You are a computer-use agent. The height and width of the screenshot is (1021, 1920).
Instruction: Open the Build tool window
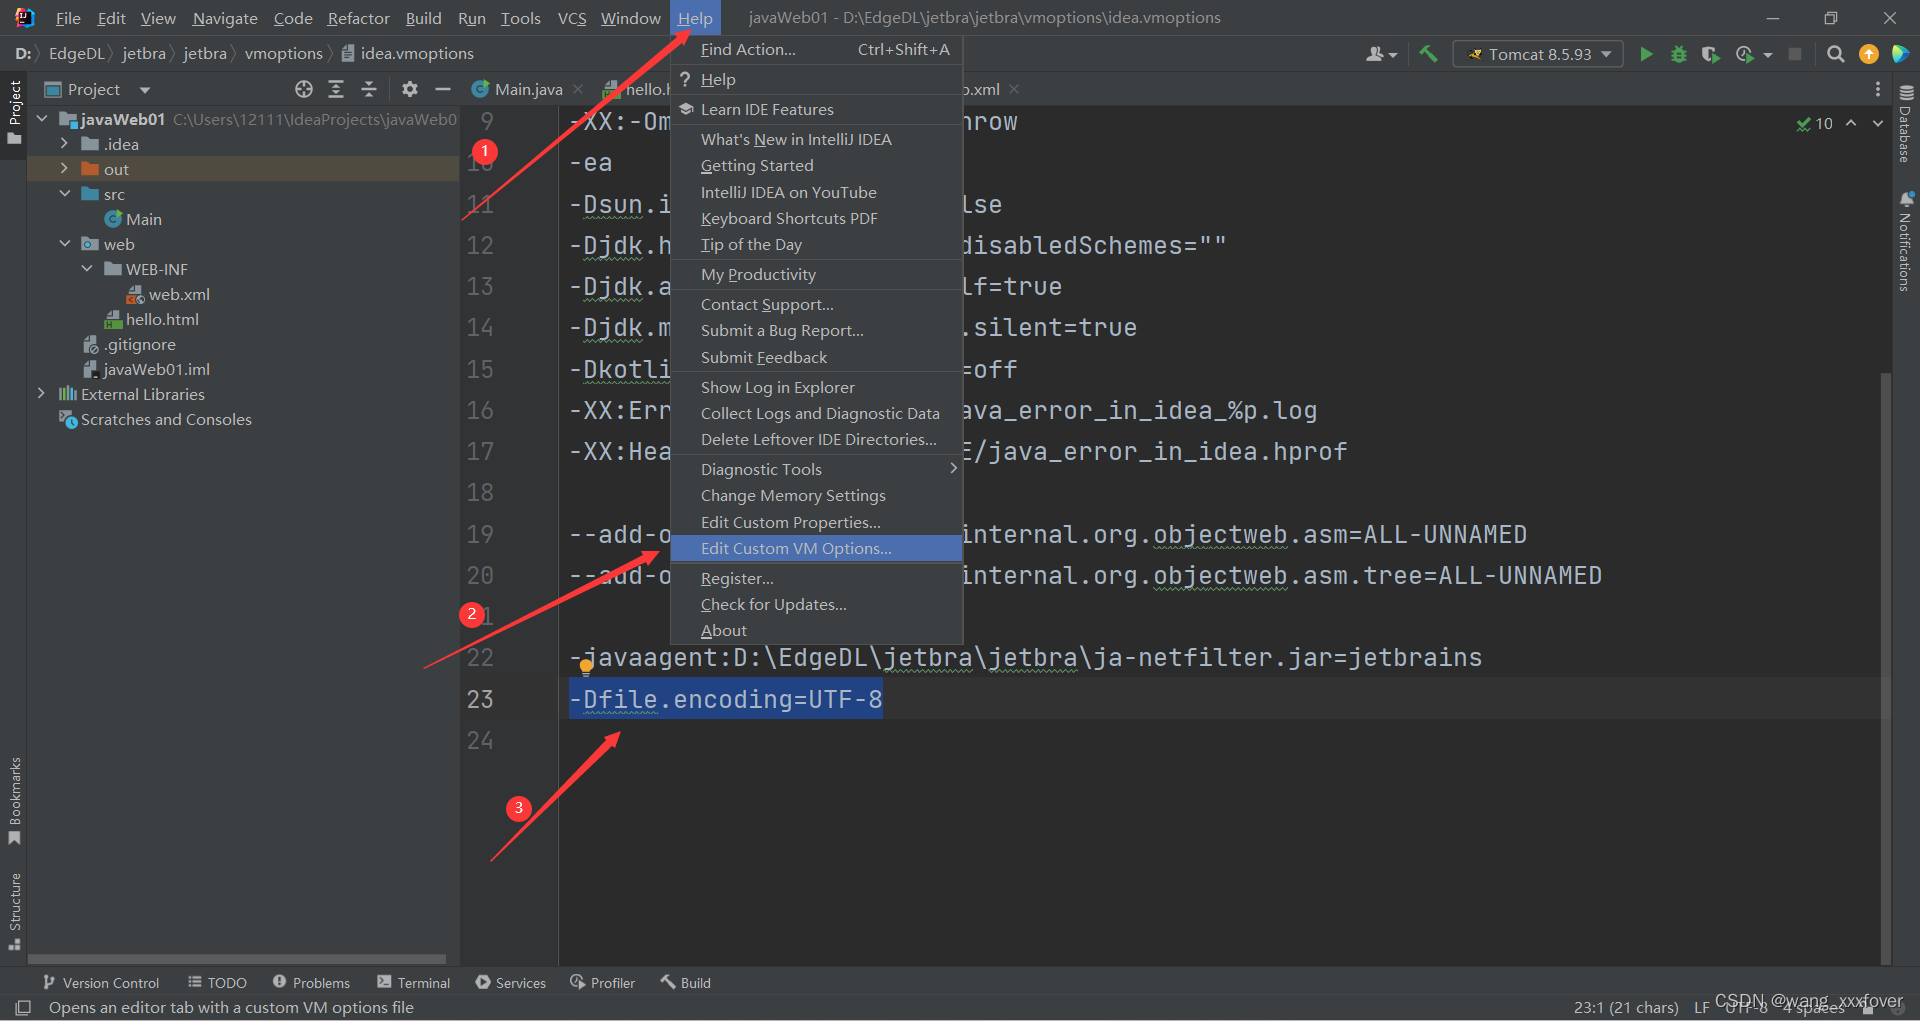point(686,983)
